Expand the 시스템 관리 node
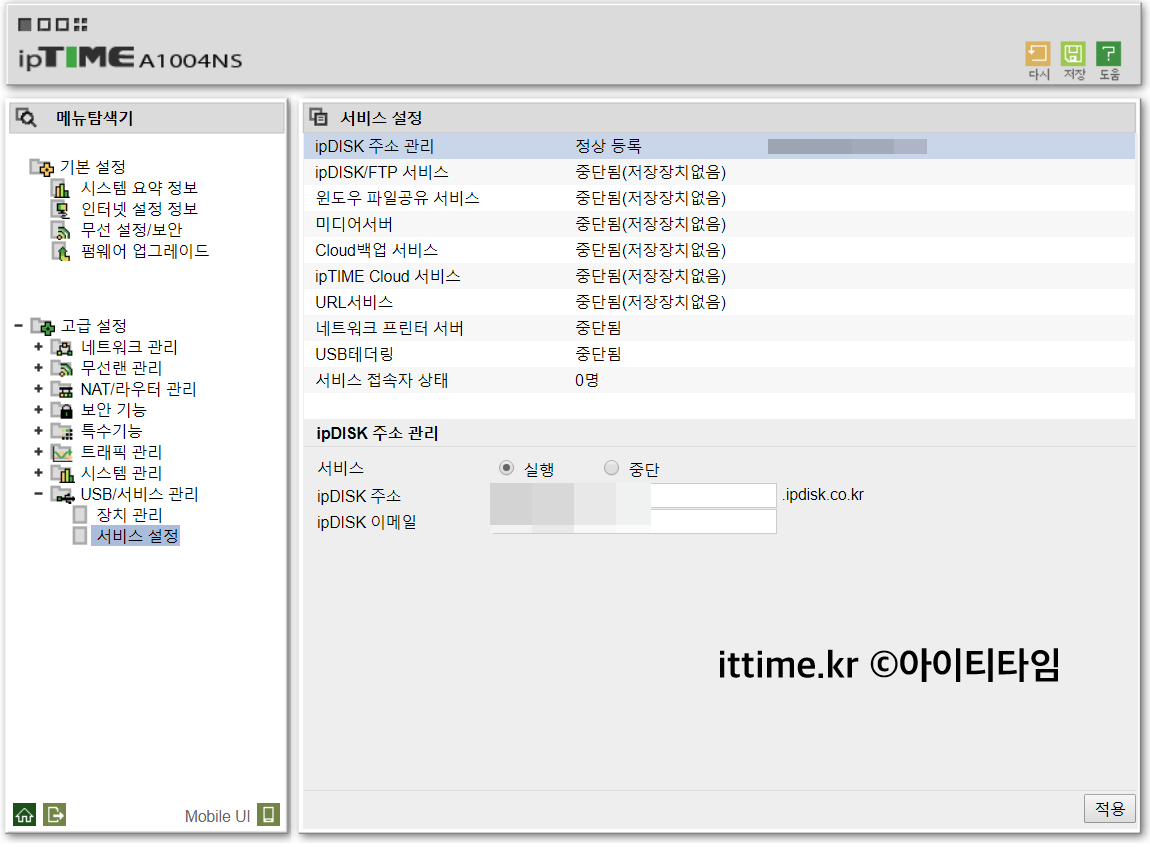The width and height of the screenshot is (1150, 847). click(x=38, y=473)
